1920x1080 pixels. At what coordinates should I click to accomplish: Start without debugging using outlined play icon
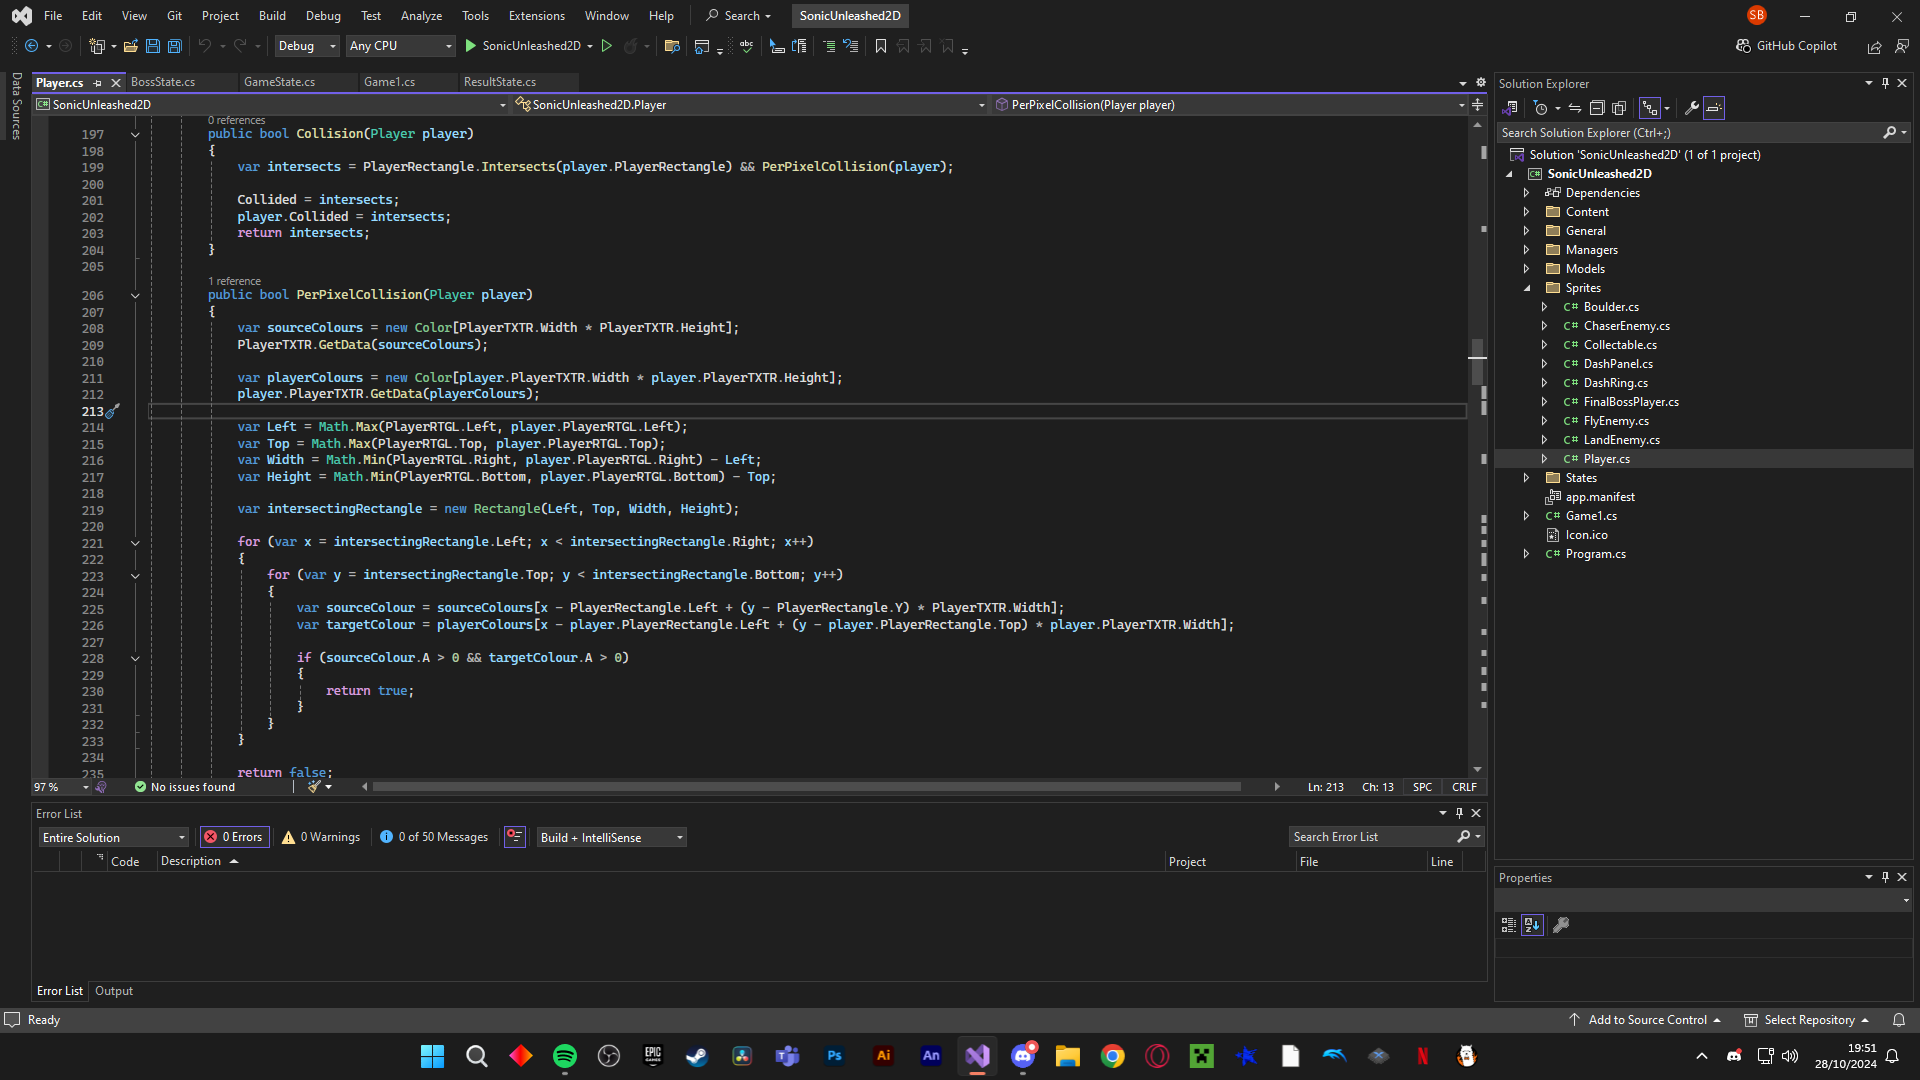[x=606, y=46]
